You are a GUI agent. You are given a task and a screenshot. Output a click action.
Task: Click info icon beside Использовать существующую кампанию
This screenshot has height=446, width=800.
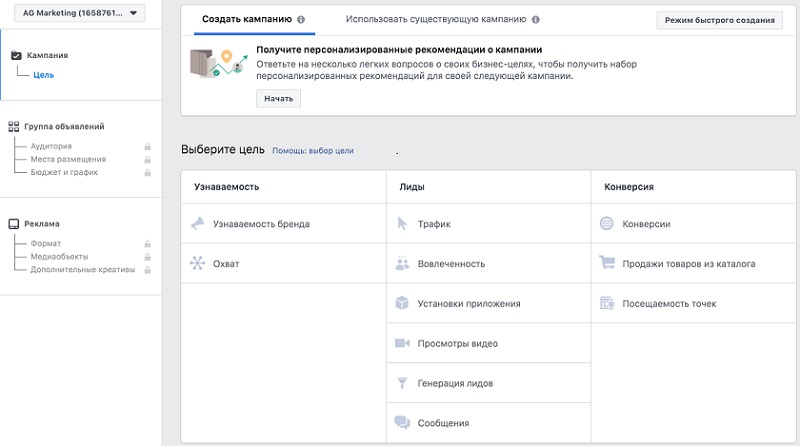535,20
